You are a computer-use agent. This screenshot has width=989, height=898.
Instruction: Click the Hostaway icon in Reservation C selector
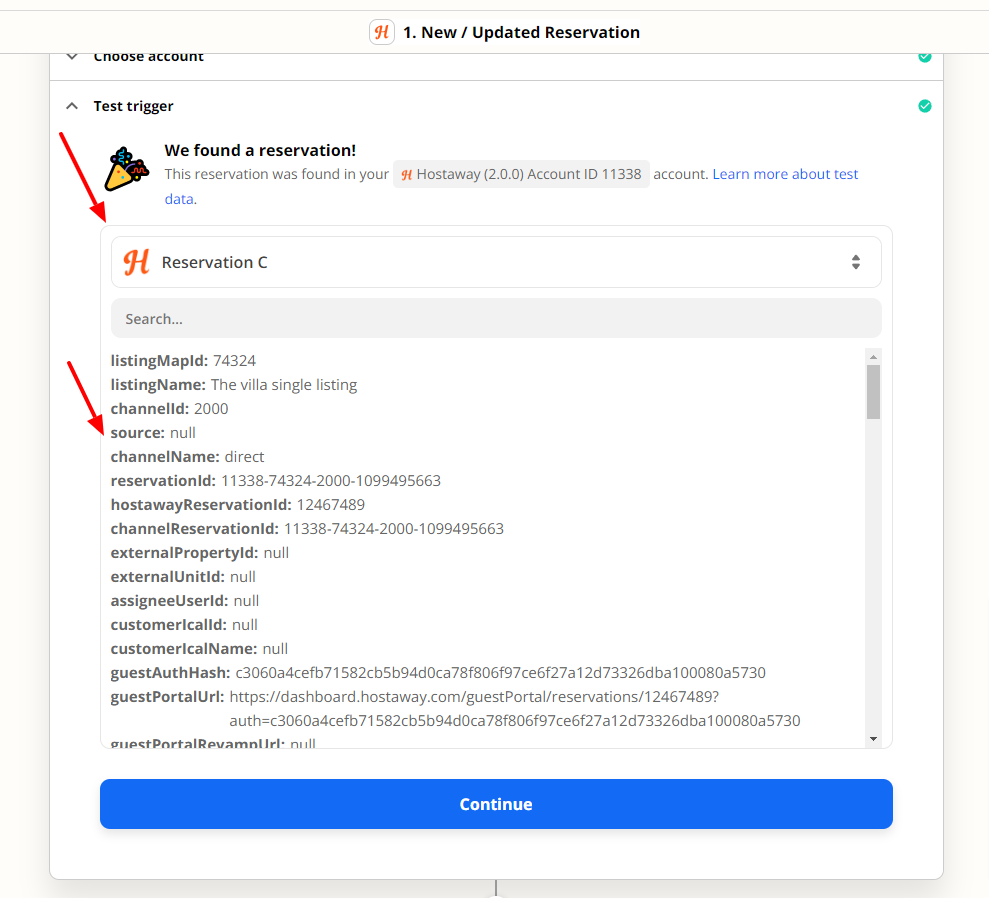136,262
